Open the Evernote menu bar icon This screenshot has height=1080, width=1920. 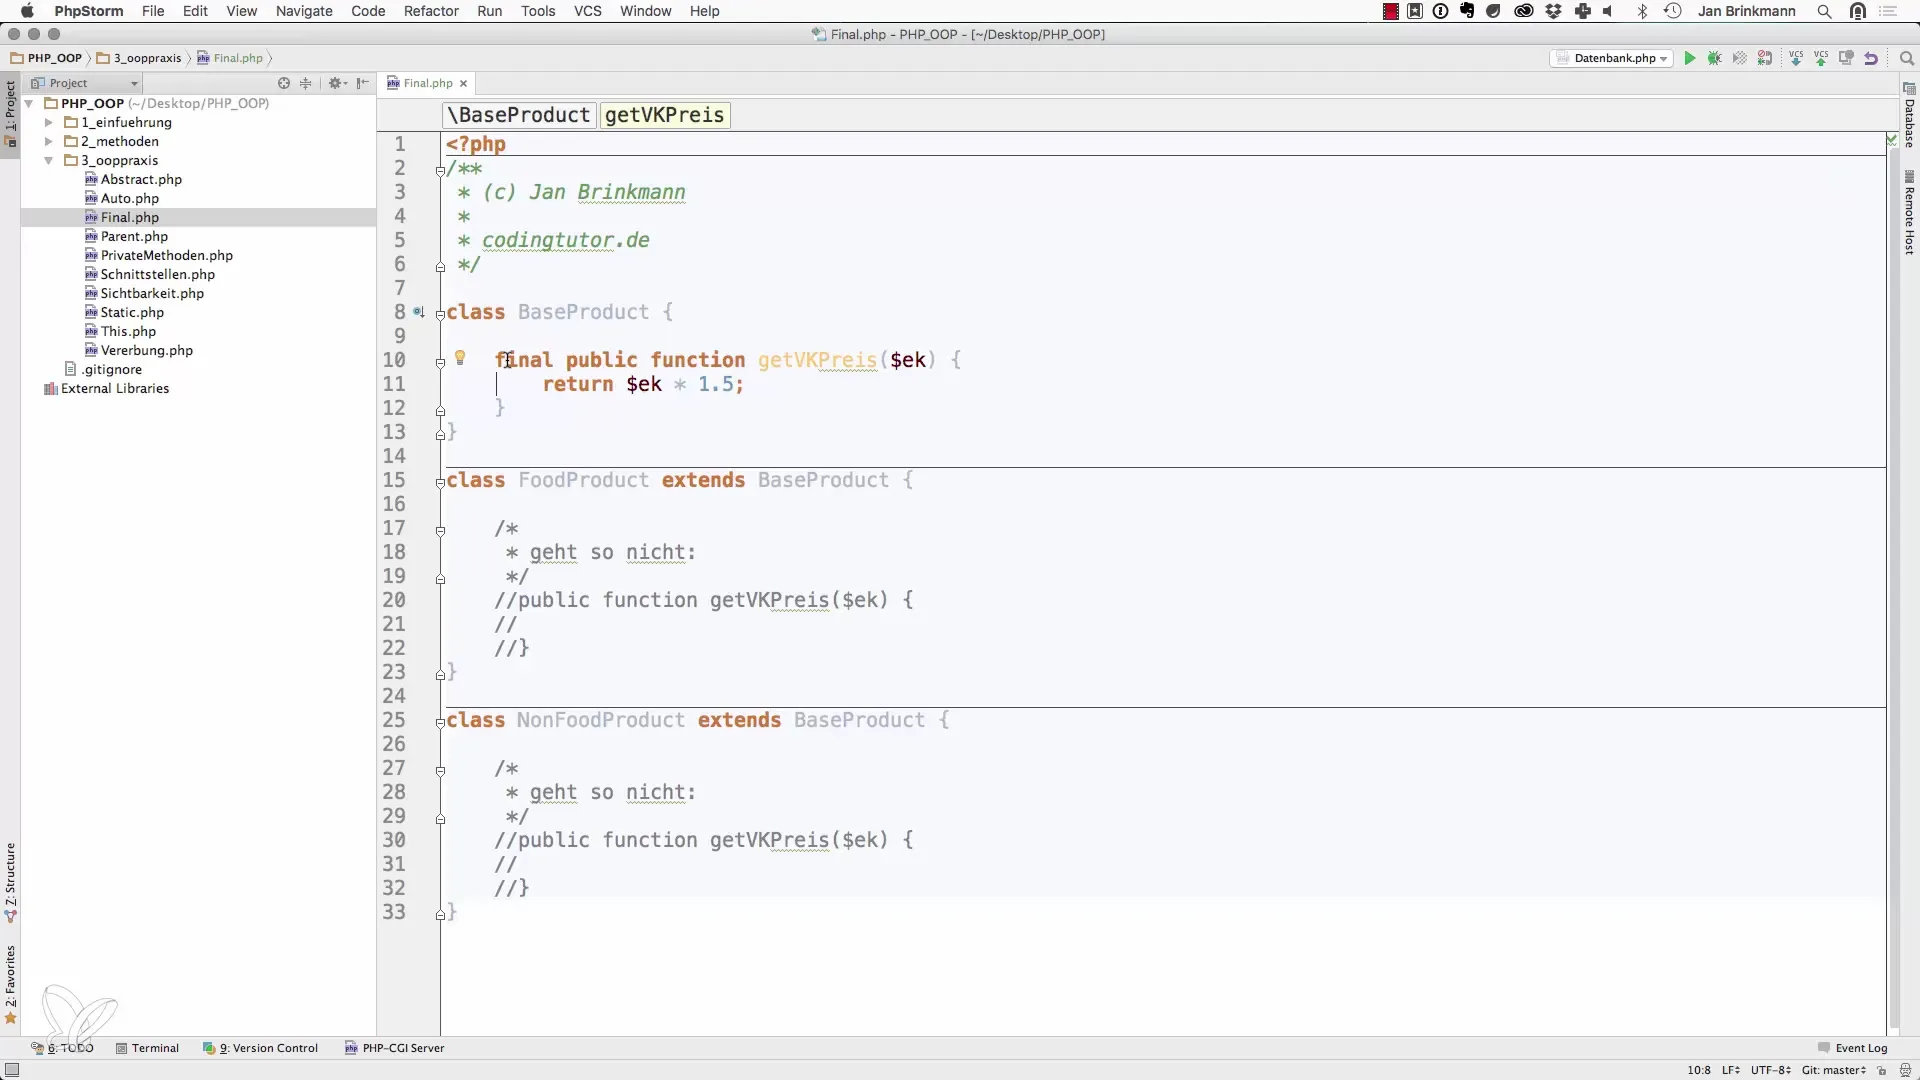tap(1467, 11)
